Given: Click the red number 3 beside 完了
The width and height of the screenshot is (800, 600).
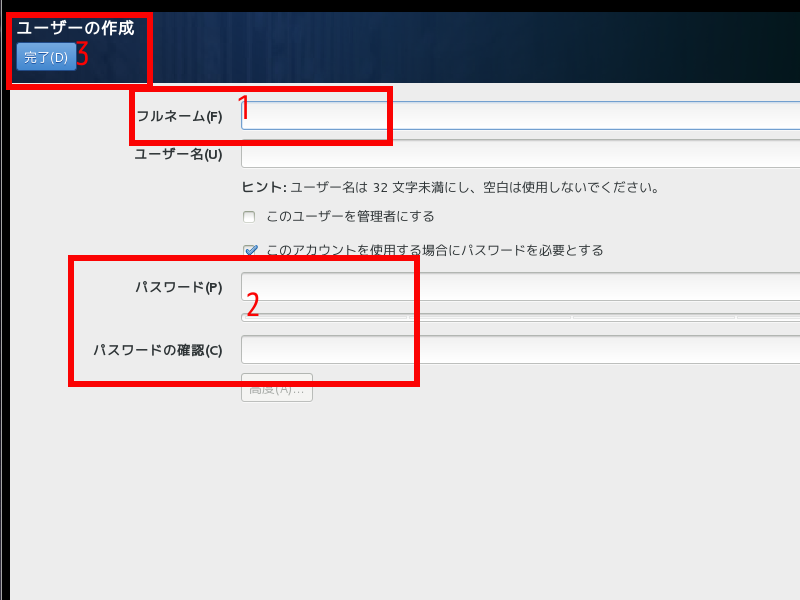Looking at the screenshot, I should pos(83,55).
